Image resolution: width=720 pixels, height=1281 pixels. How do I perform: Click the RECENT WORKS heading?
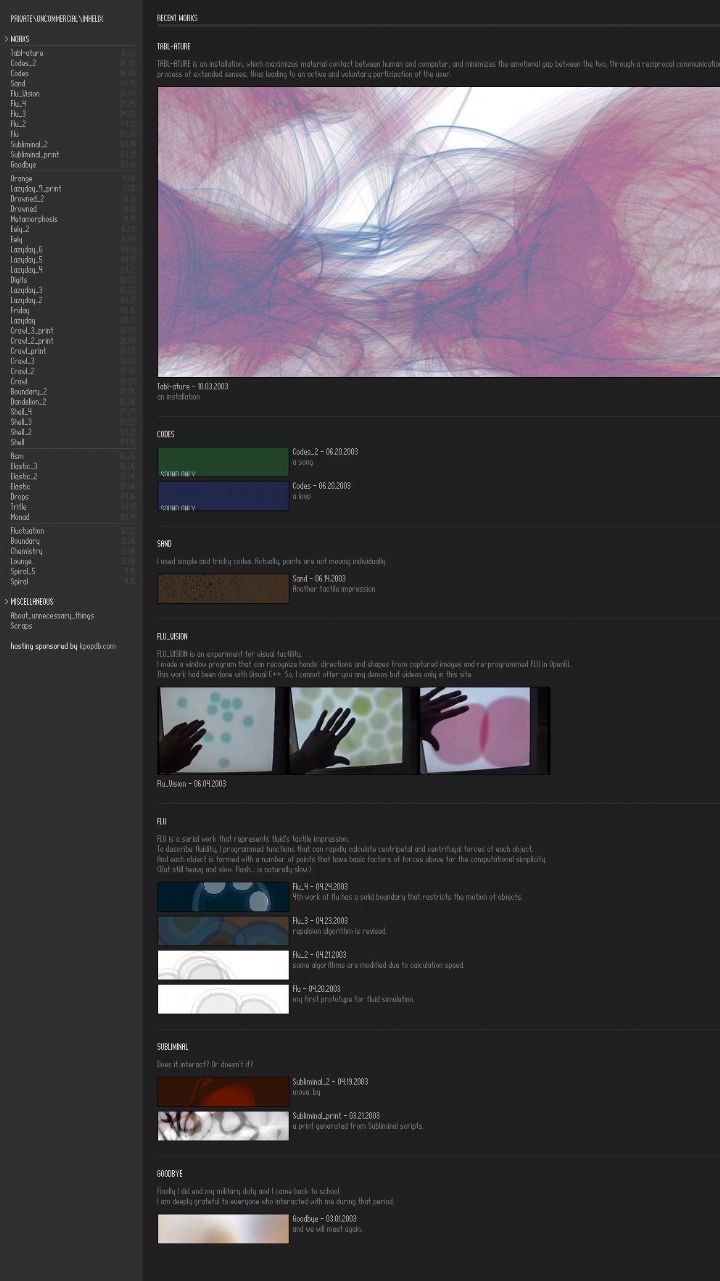tap(177, 18)
